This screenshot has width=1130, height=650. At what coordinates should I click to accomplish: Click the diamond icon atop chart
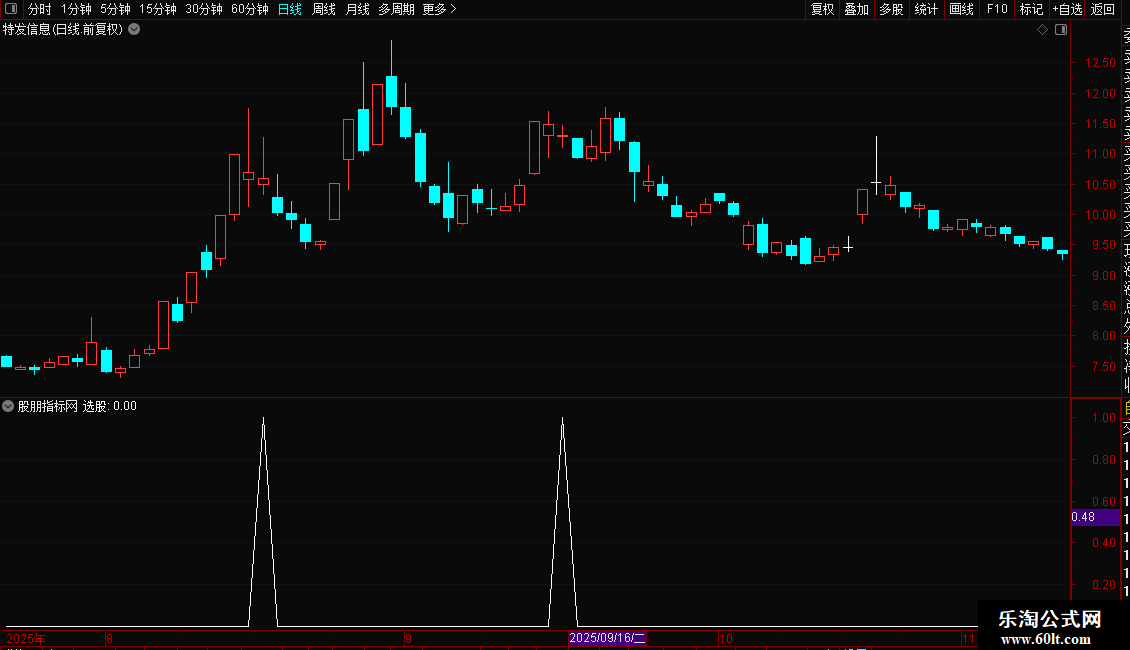(x=1042, y=30)
